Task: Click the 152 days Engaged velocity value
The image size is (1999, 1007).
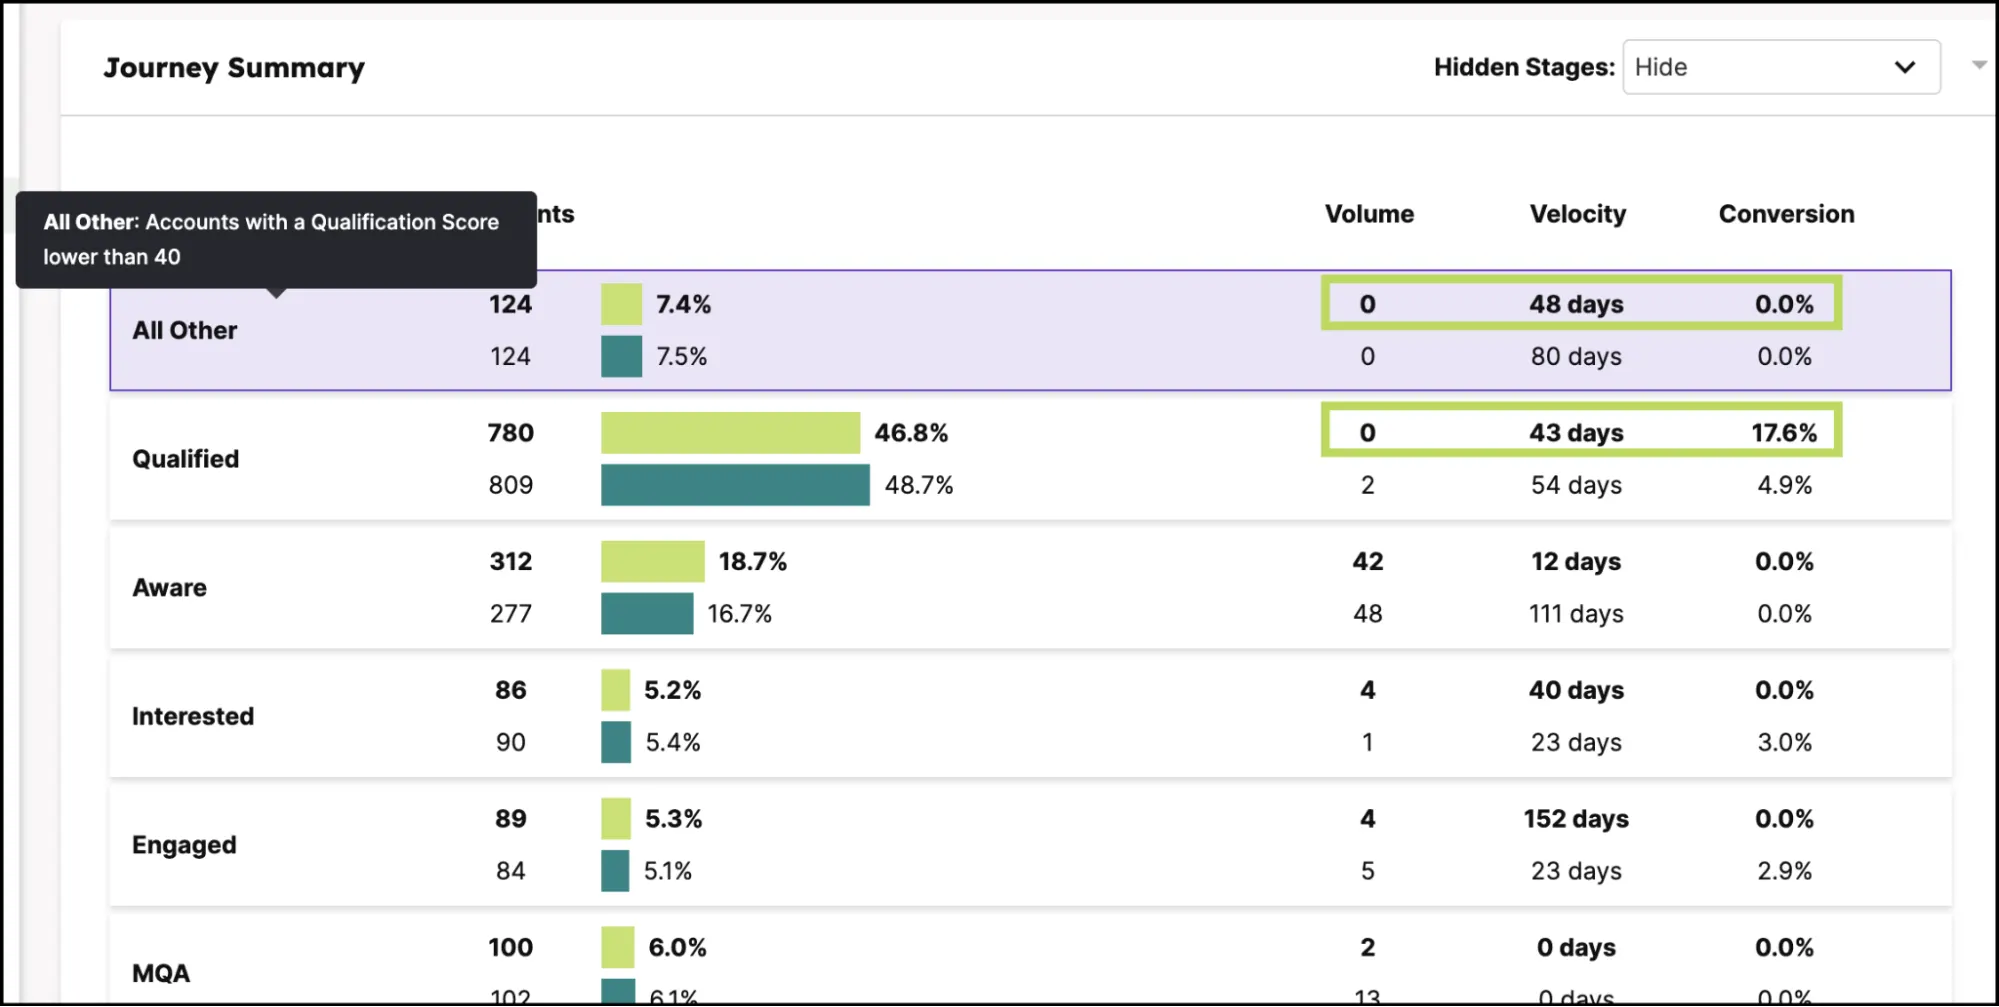Action: (x=1576, y=819)
